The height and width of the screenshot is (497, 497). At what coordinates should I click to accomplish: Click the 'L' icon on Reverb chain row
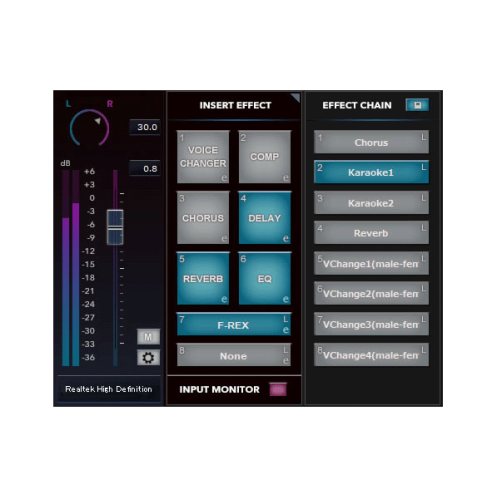click(423, 228)
